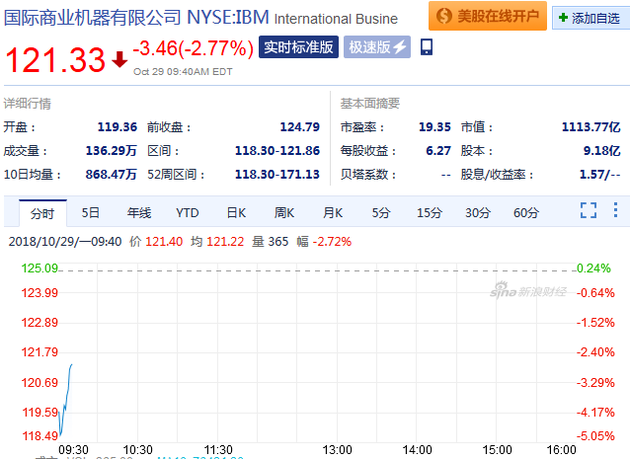Click the chart readout 幅 -2.72%

point(324,242)
